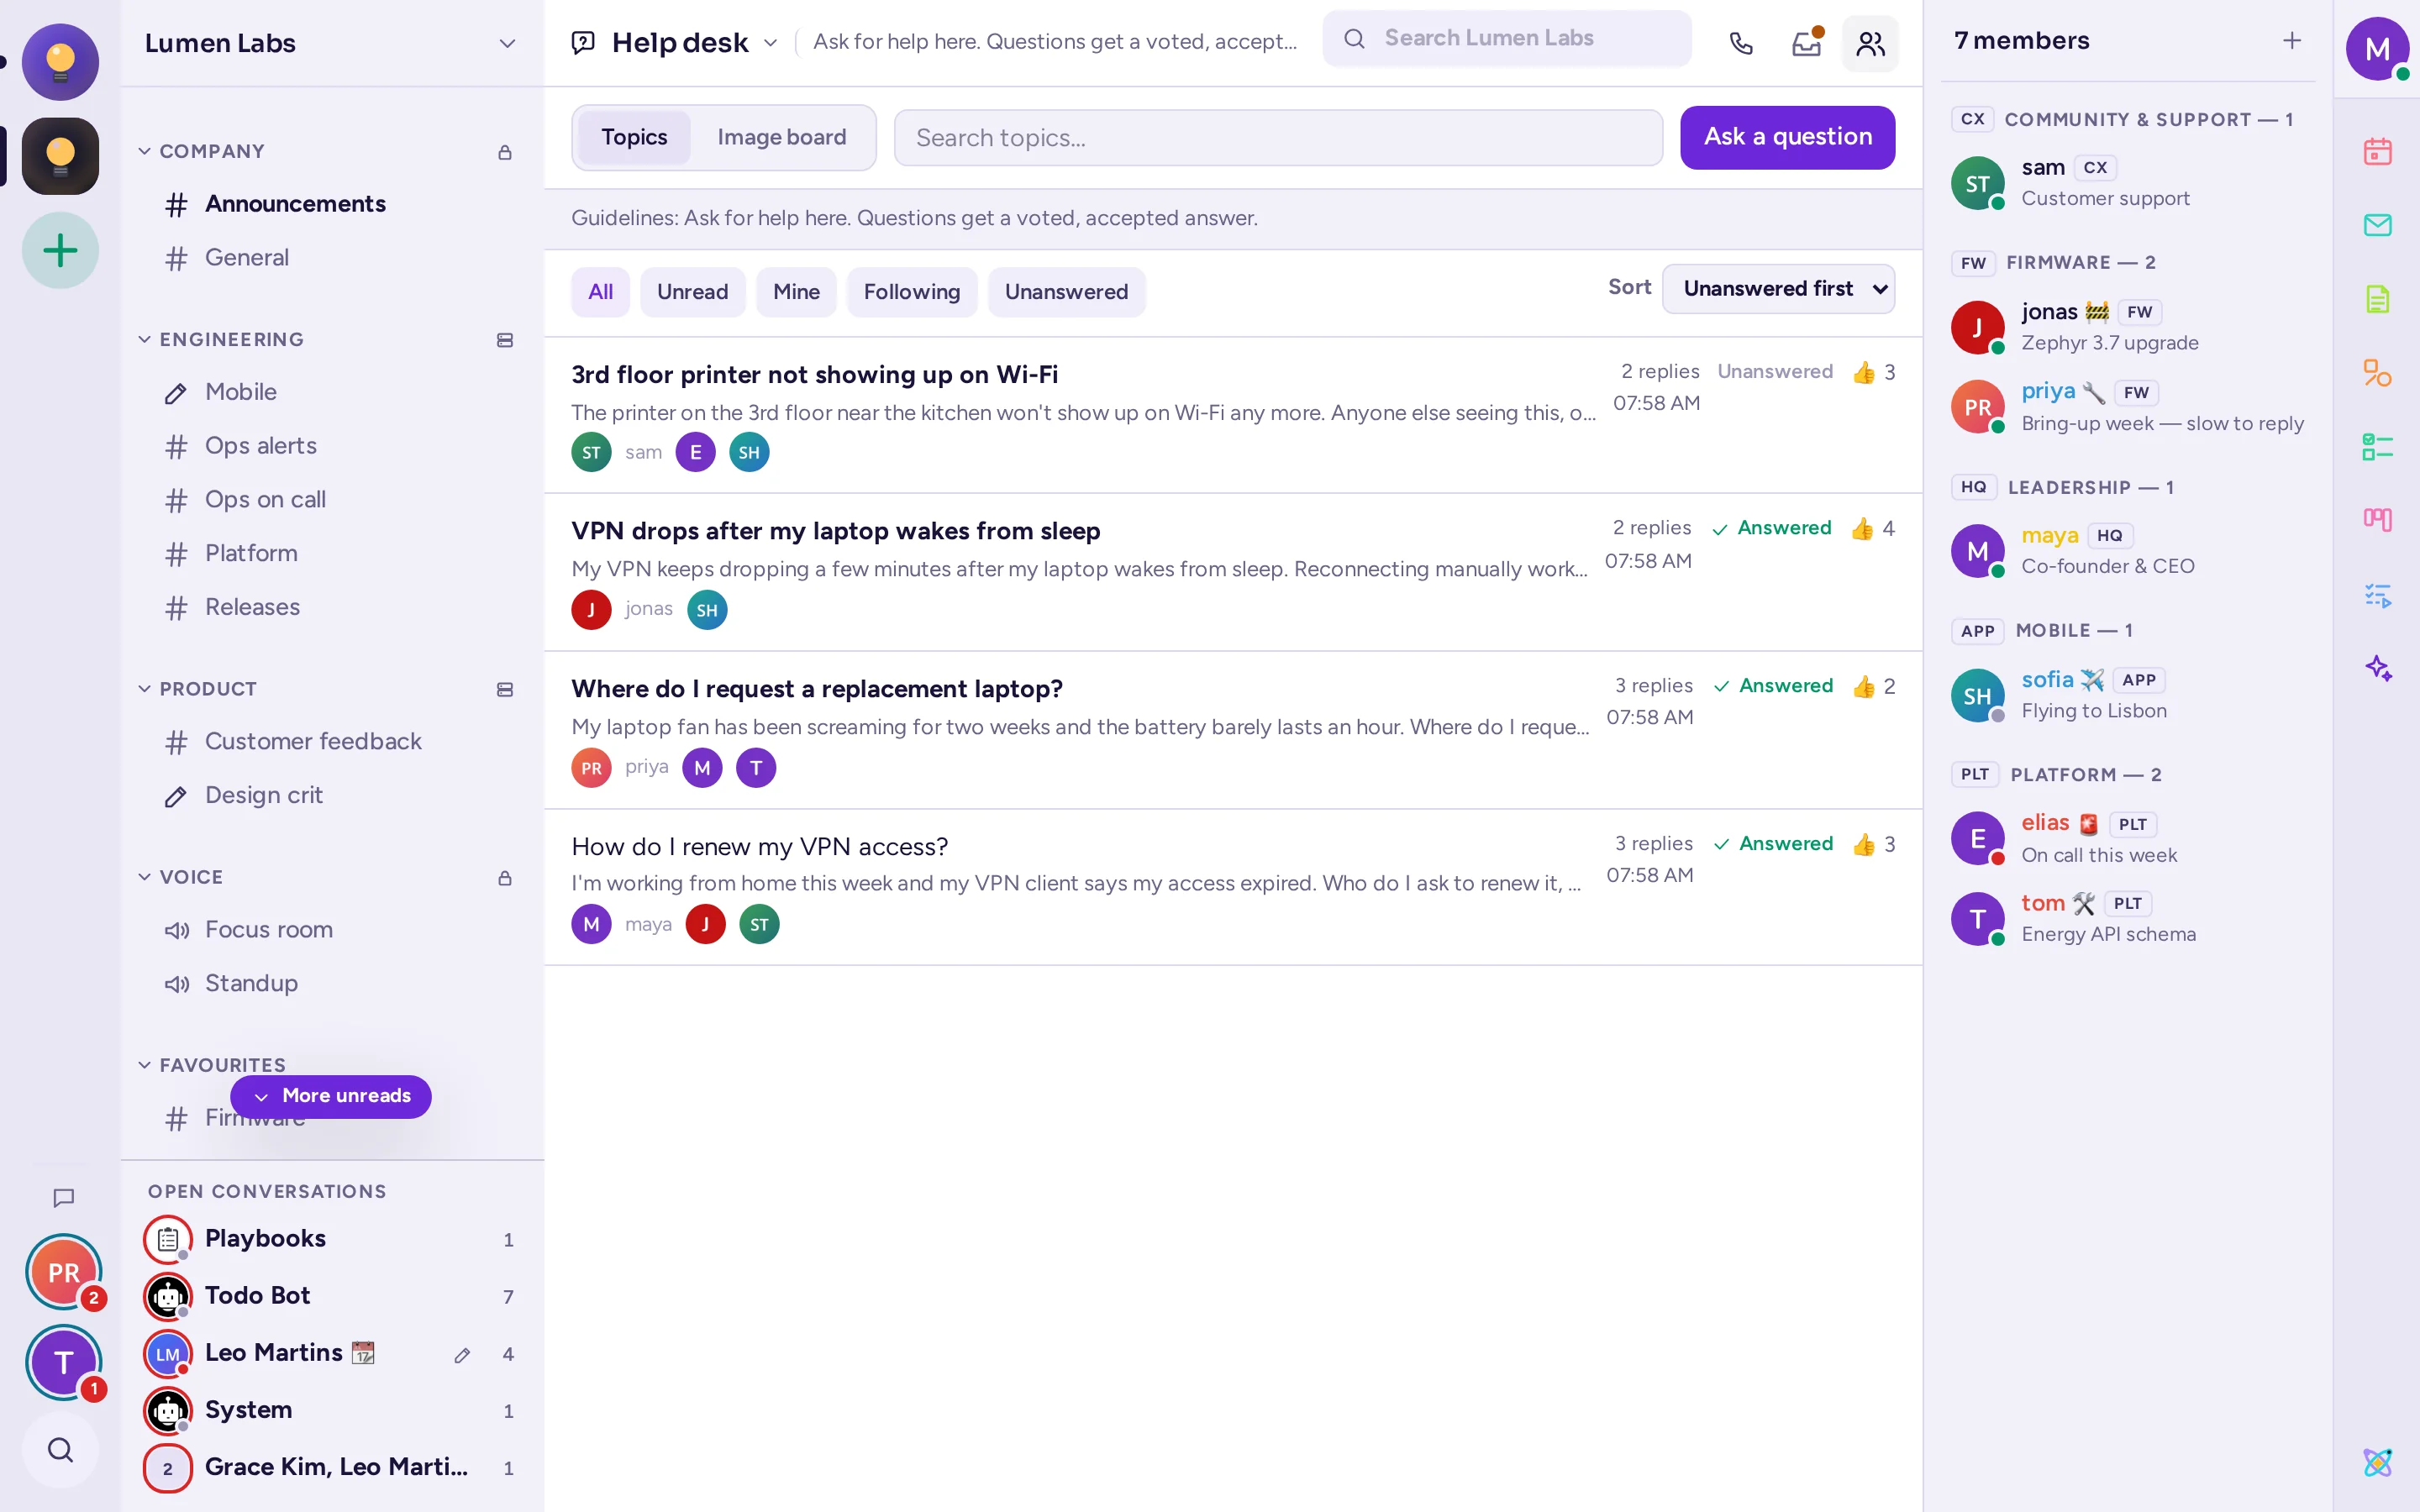Switch to the Image board tab

pos(781,137)
